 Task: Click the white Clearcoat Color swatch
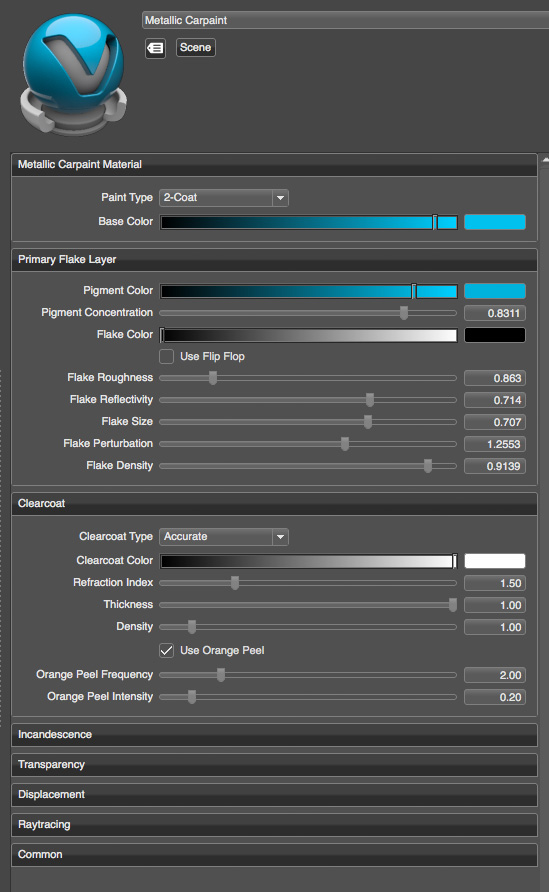(x=495, y=561)
